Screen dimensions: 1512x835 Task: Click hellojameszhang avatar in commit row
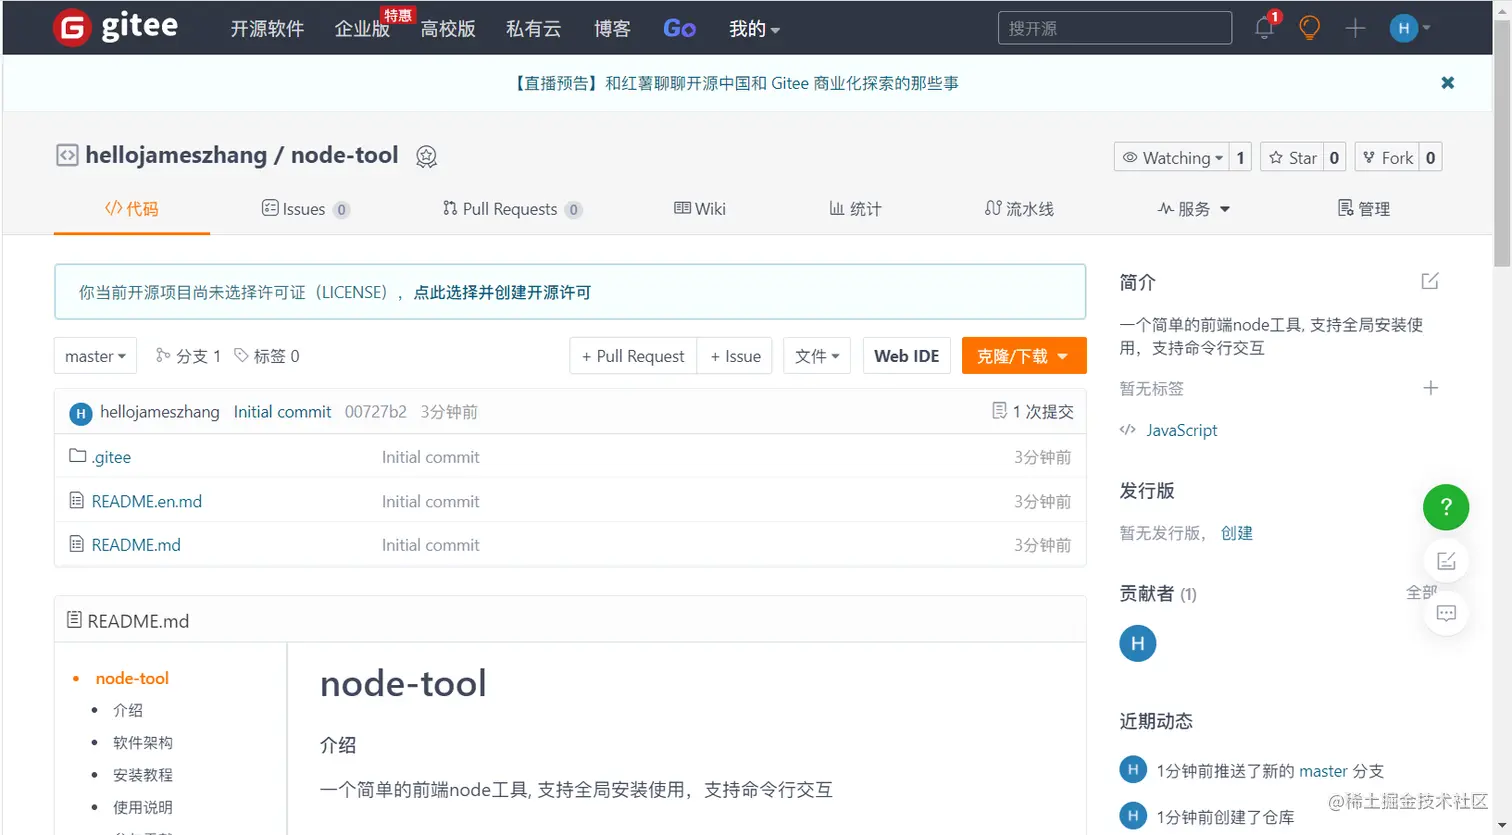(x=81, y=413)
